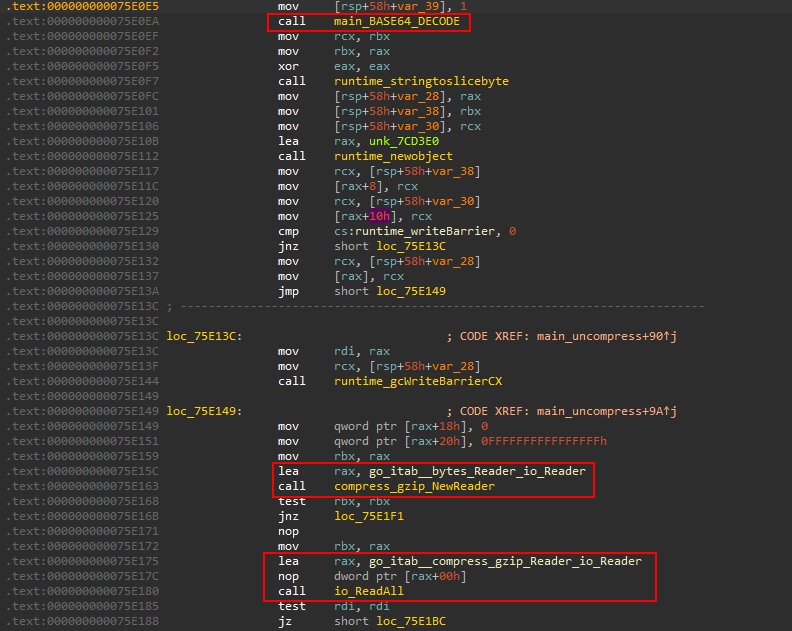The image size is (792, 631).
Task: Open runtime_gcWriteBarrierCX call target
Action: (418, 381)
